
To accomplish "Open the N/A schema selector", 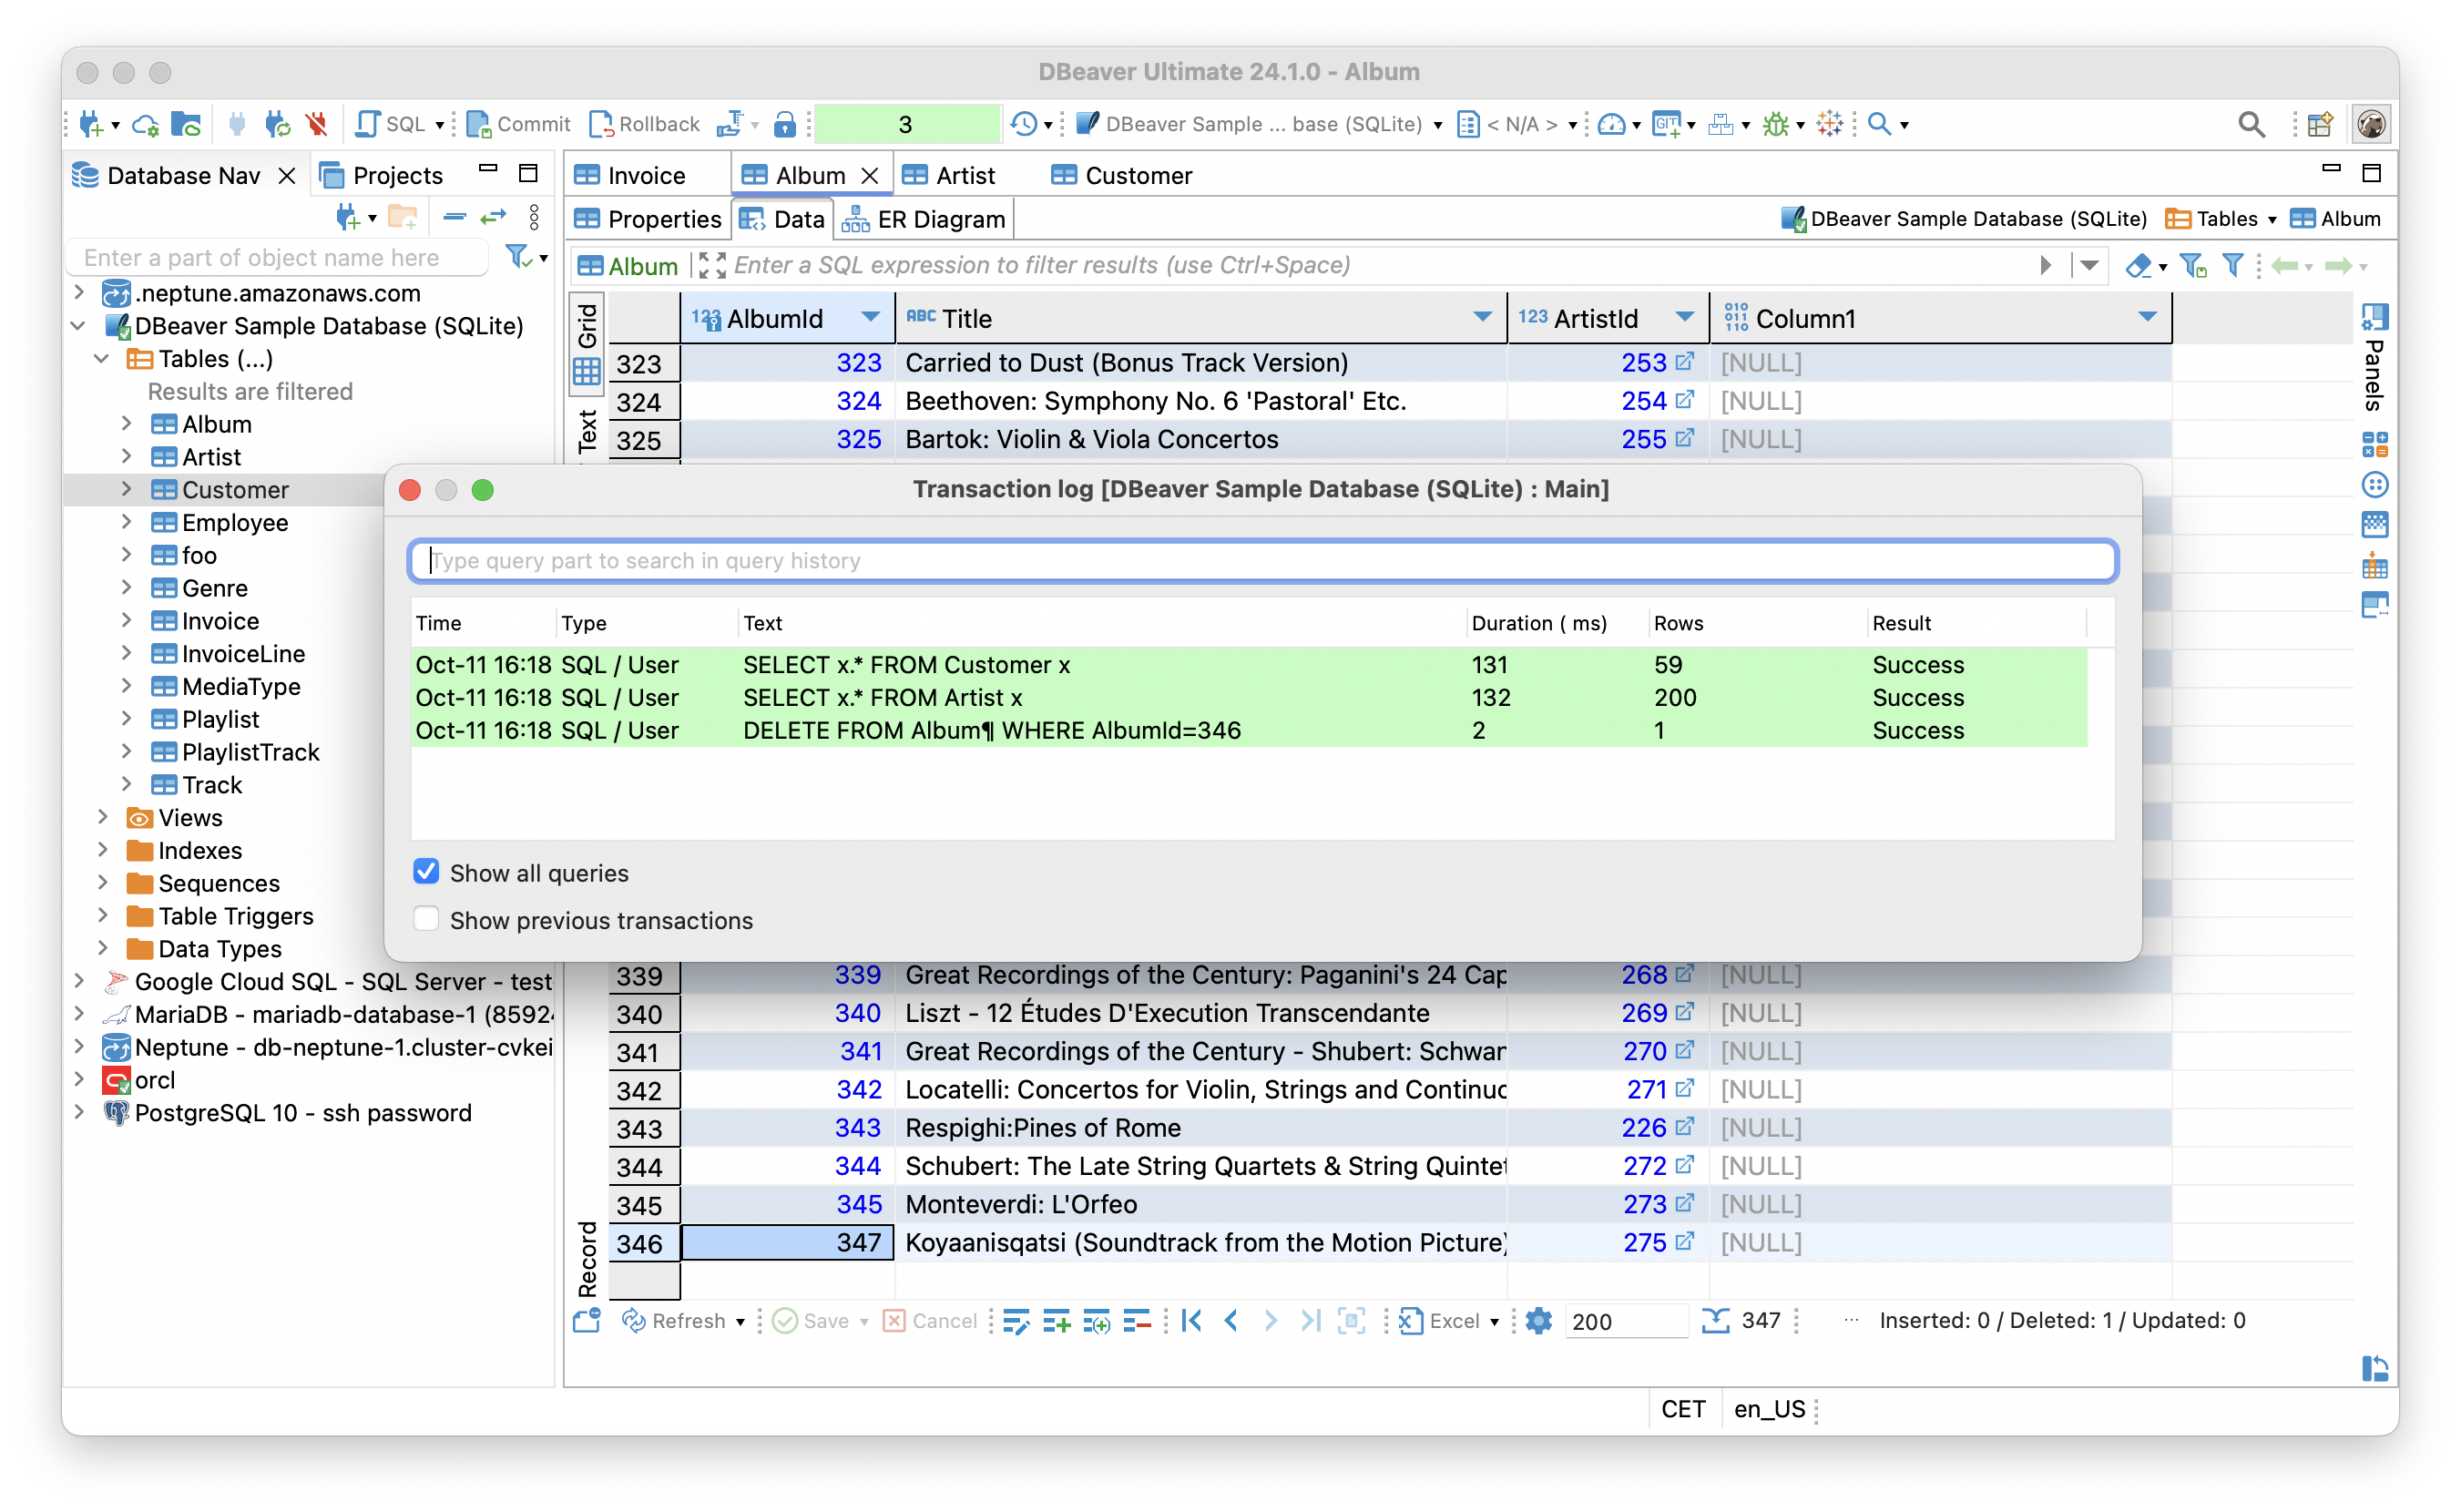I will tap(1516, 124).
